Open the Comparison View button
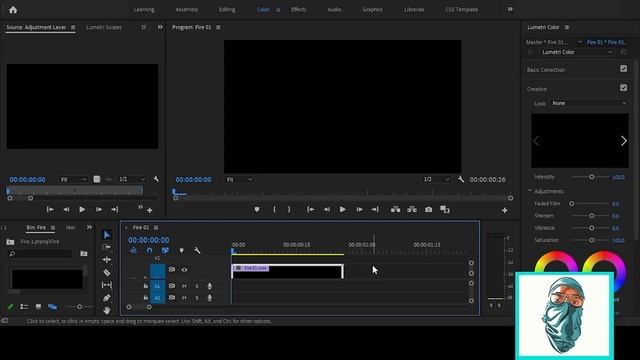640x360 pixels. (x=445, y=209)
